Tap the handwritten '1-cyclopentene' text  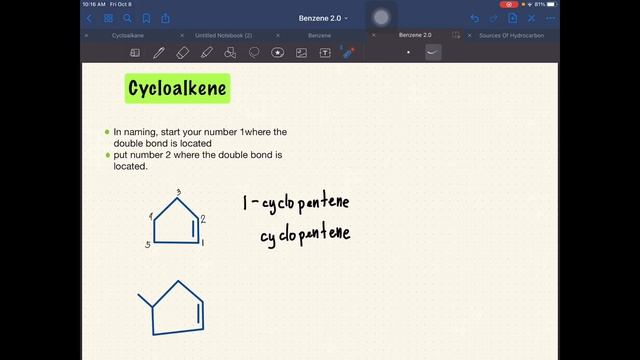click(x=296, y=202)
